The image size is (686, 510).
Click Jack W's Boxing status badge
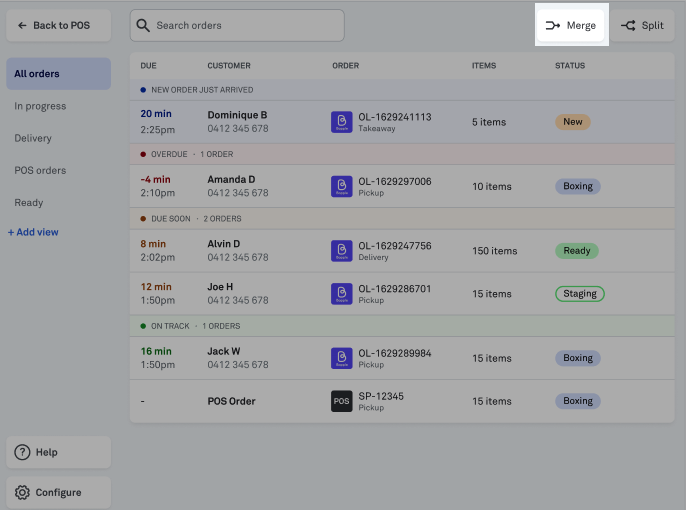coord(578,358)
